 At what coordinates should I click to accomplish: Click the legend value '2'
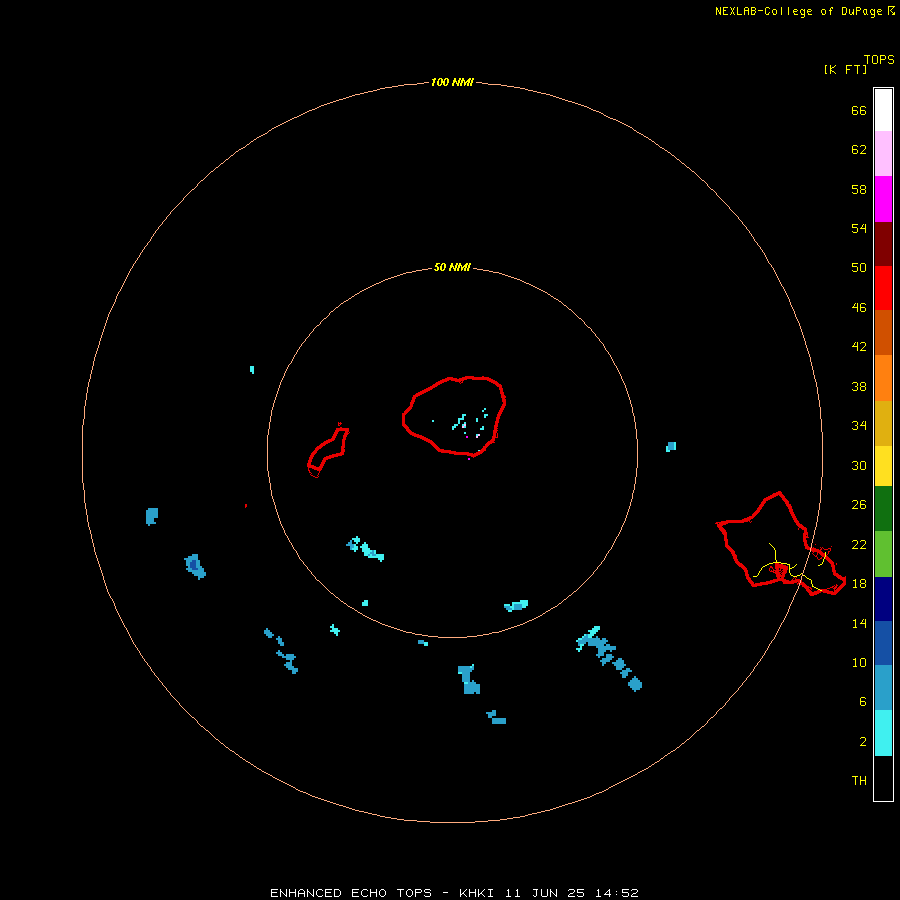pos(862,741)
